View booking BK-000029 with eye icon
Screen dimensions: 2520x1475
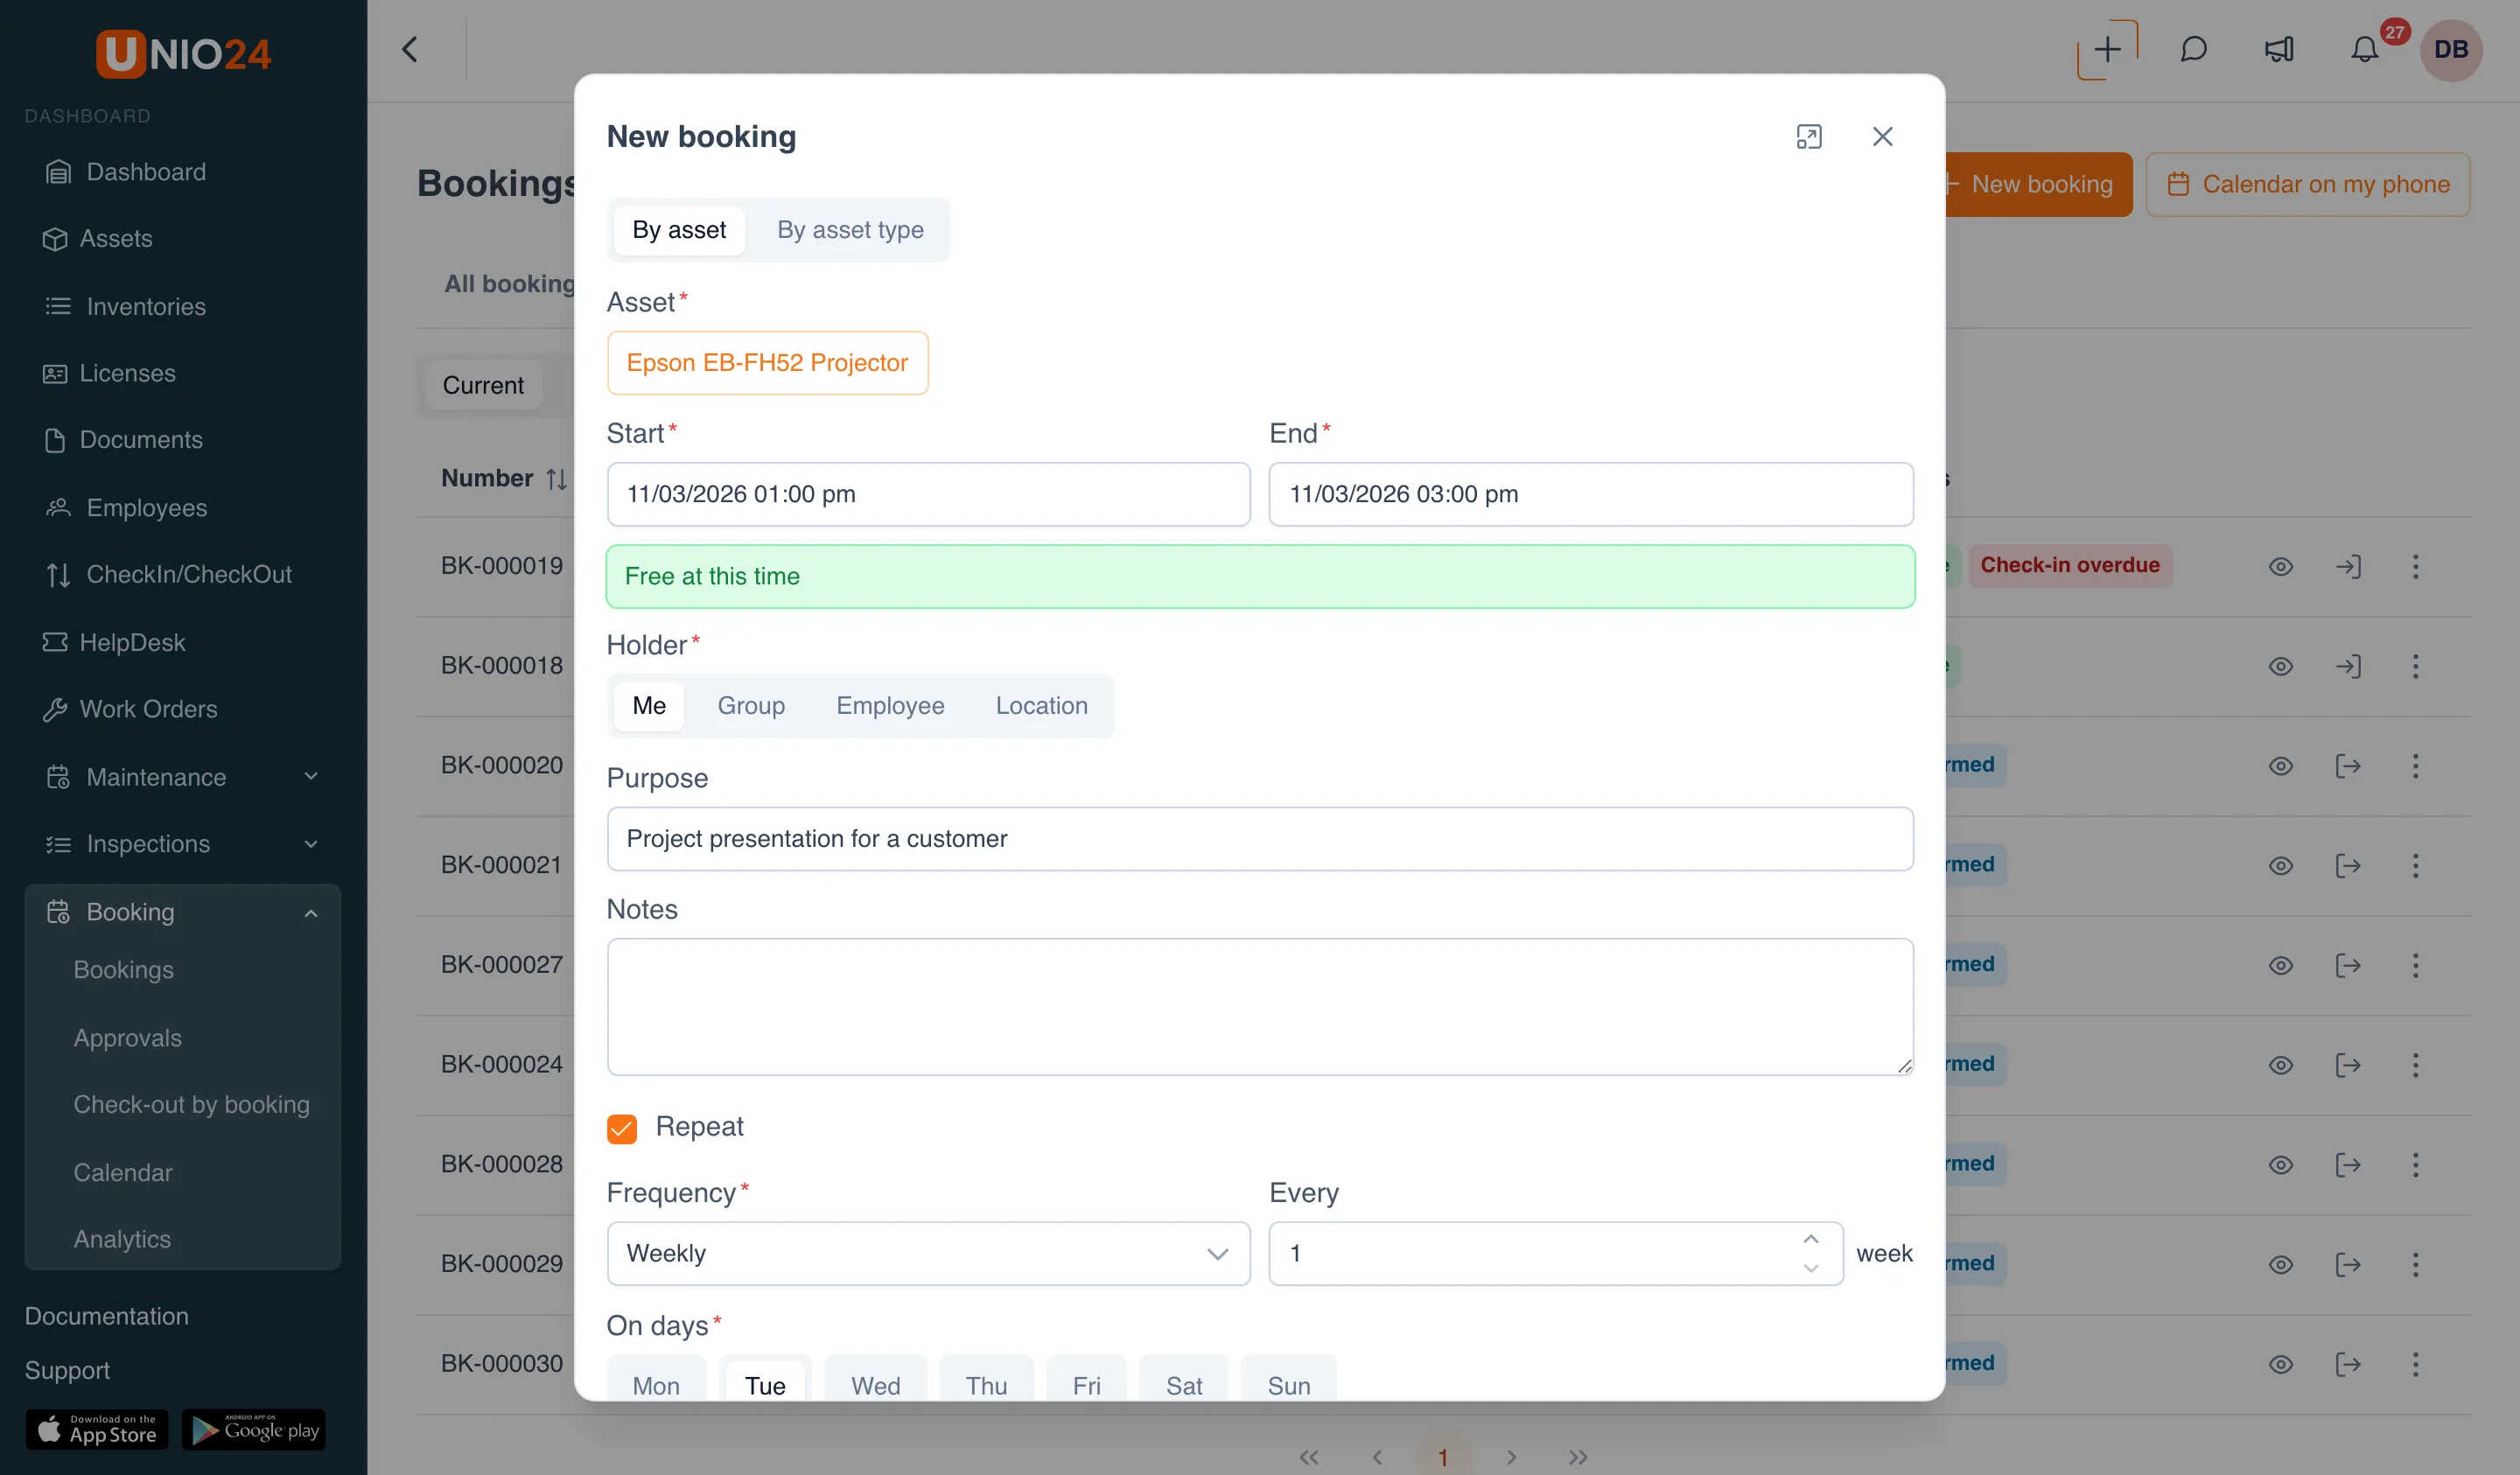[2280, 1264]
